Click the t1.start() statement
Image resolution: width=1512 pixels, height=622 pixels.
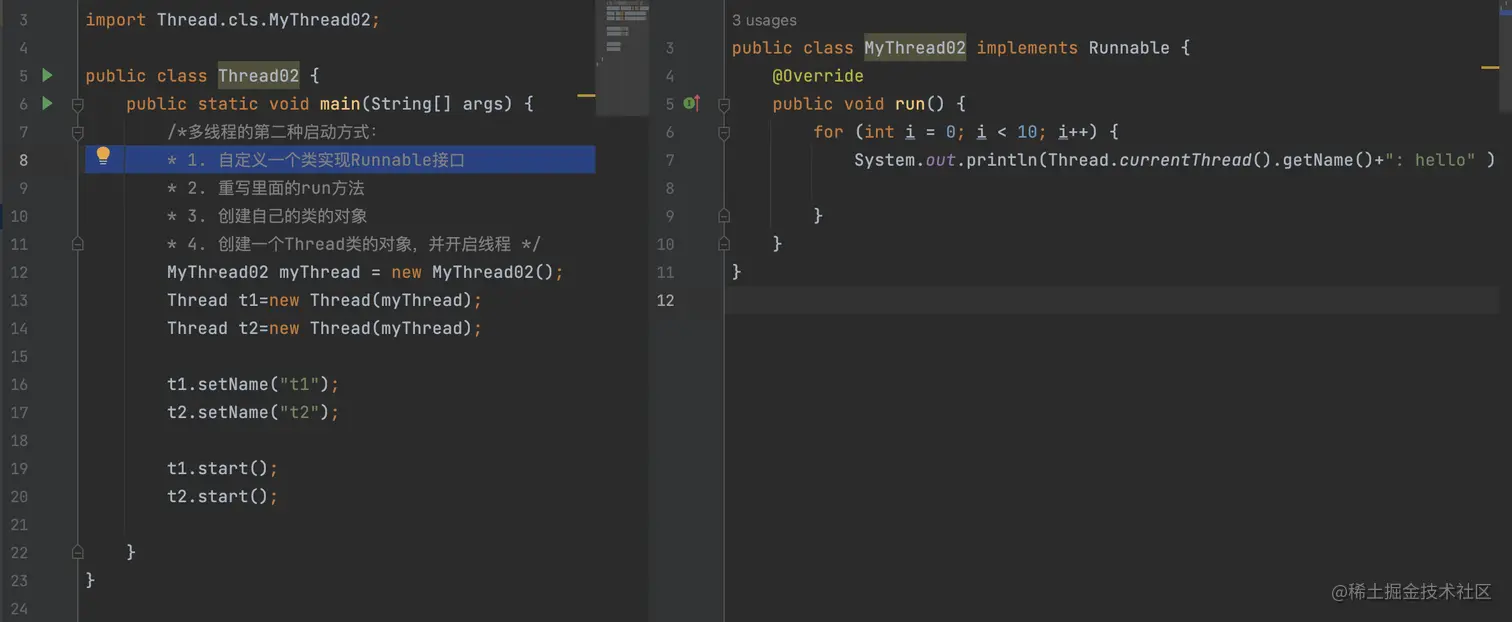(x=222, y=468)
